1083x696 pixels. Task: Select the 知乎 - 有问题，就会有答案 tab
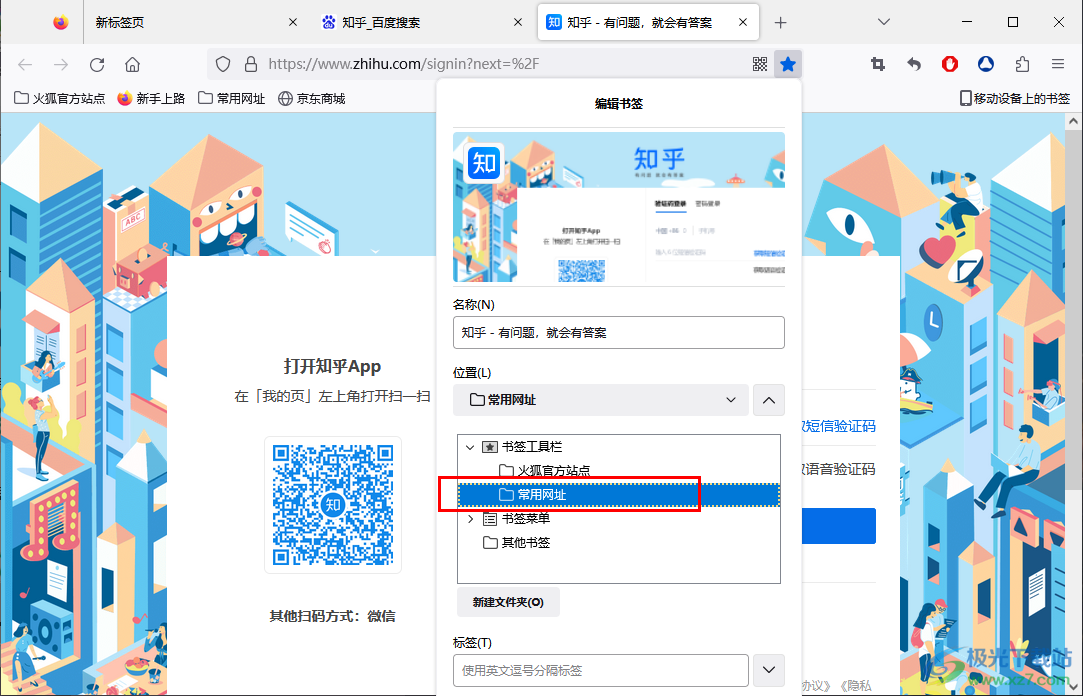point(648,22)
